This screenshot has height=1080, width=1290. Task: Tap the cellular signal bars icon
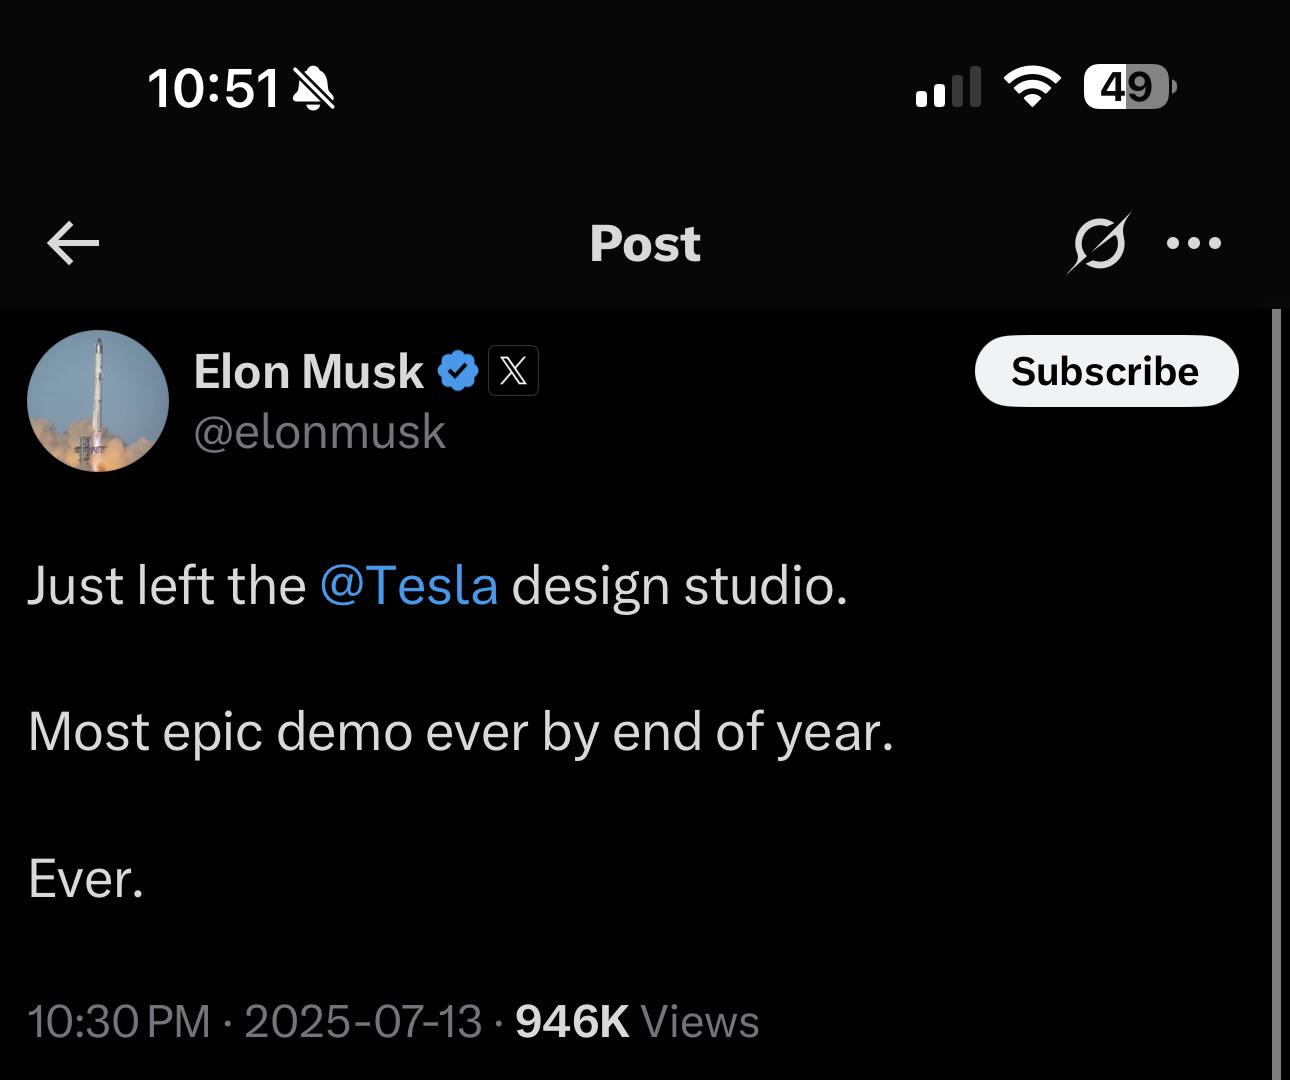(x=947, y=88)
